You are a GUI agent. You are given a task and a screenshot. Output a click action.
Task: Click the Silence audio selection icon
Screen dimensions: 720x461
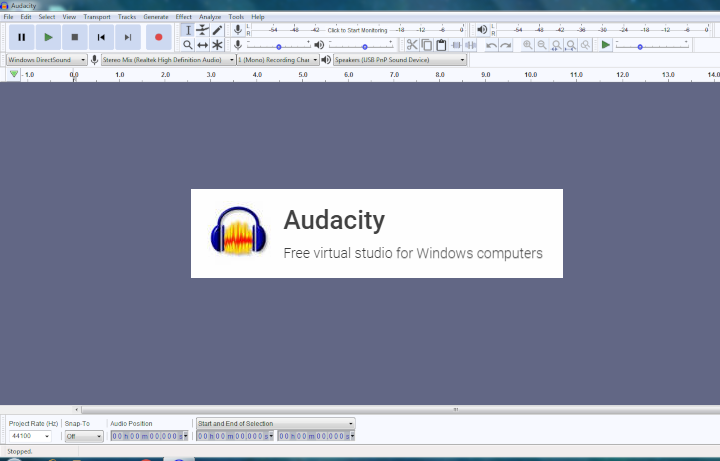pos(470,45)
